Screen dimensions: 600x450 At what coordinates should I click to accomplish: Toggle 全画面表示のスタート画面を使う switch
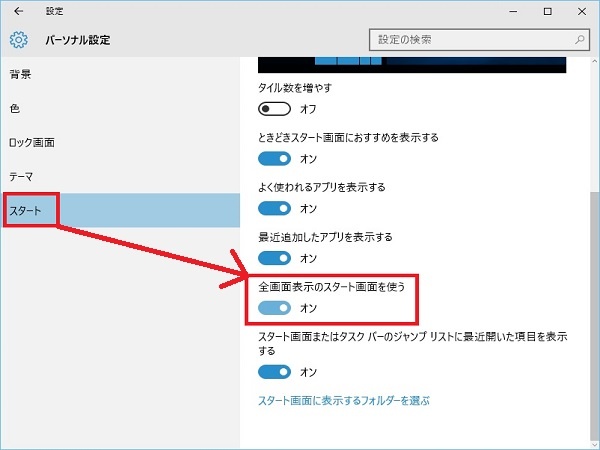[274, 308]
